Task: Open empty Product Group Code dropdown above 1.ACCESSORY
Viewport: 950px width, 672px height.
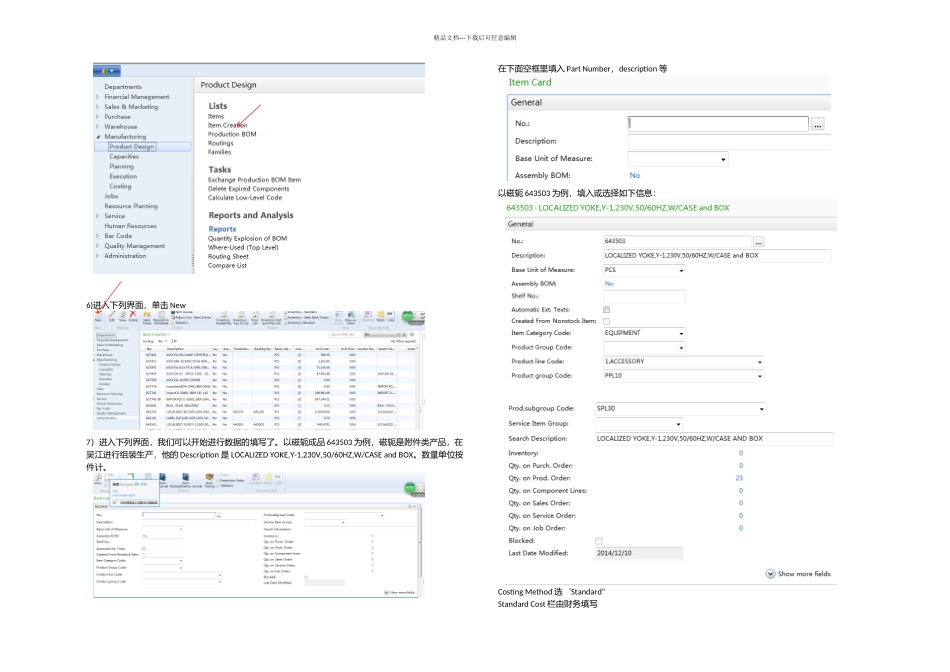Action: (681, 348)
